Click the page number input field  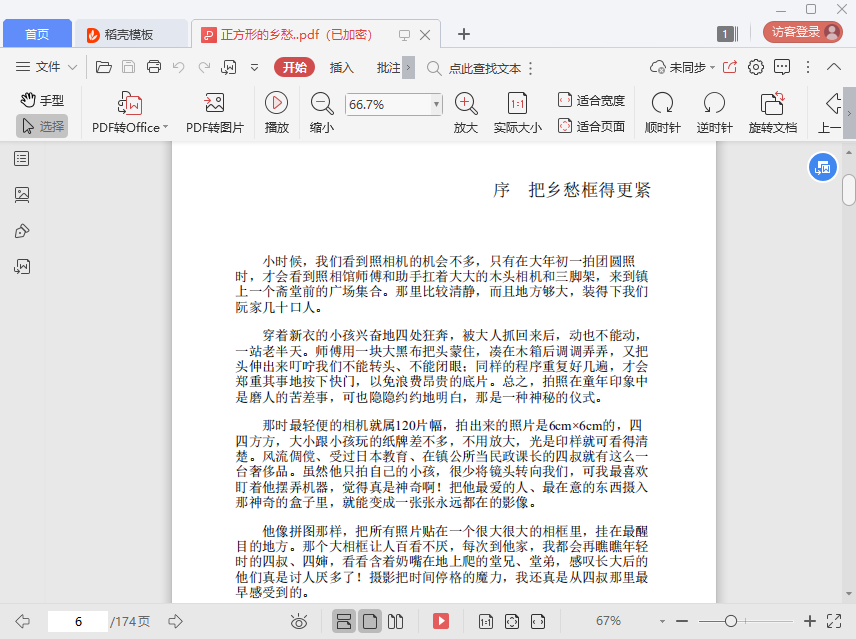point(78,621)
